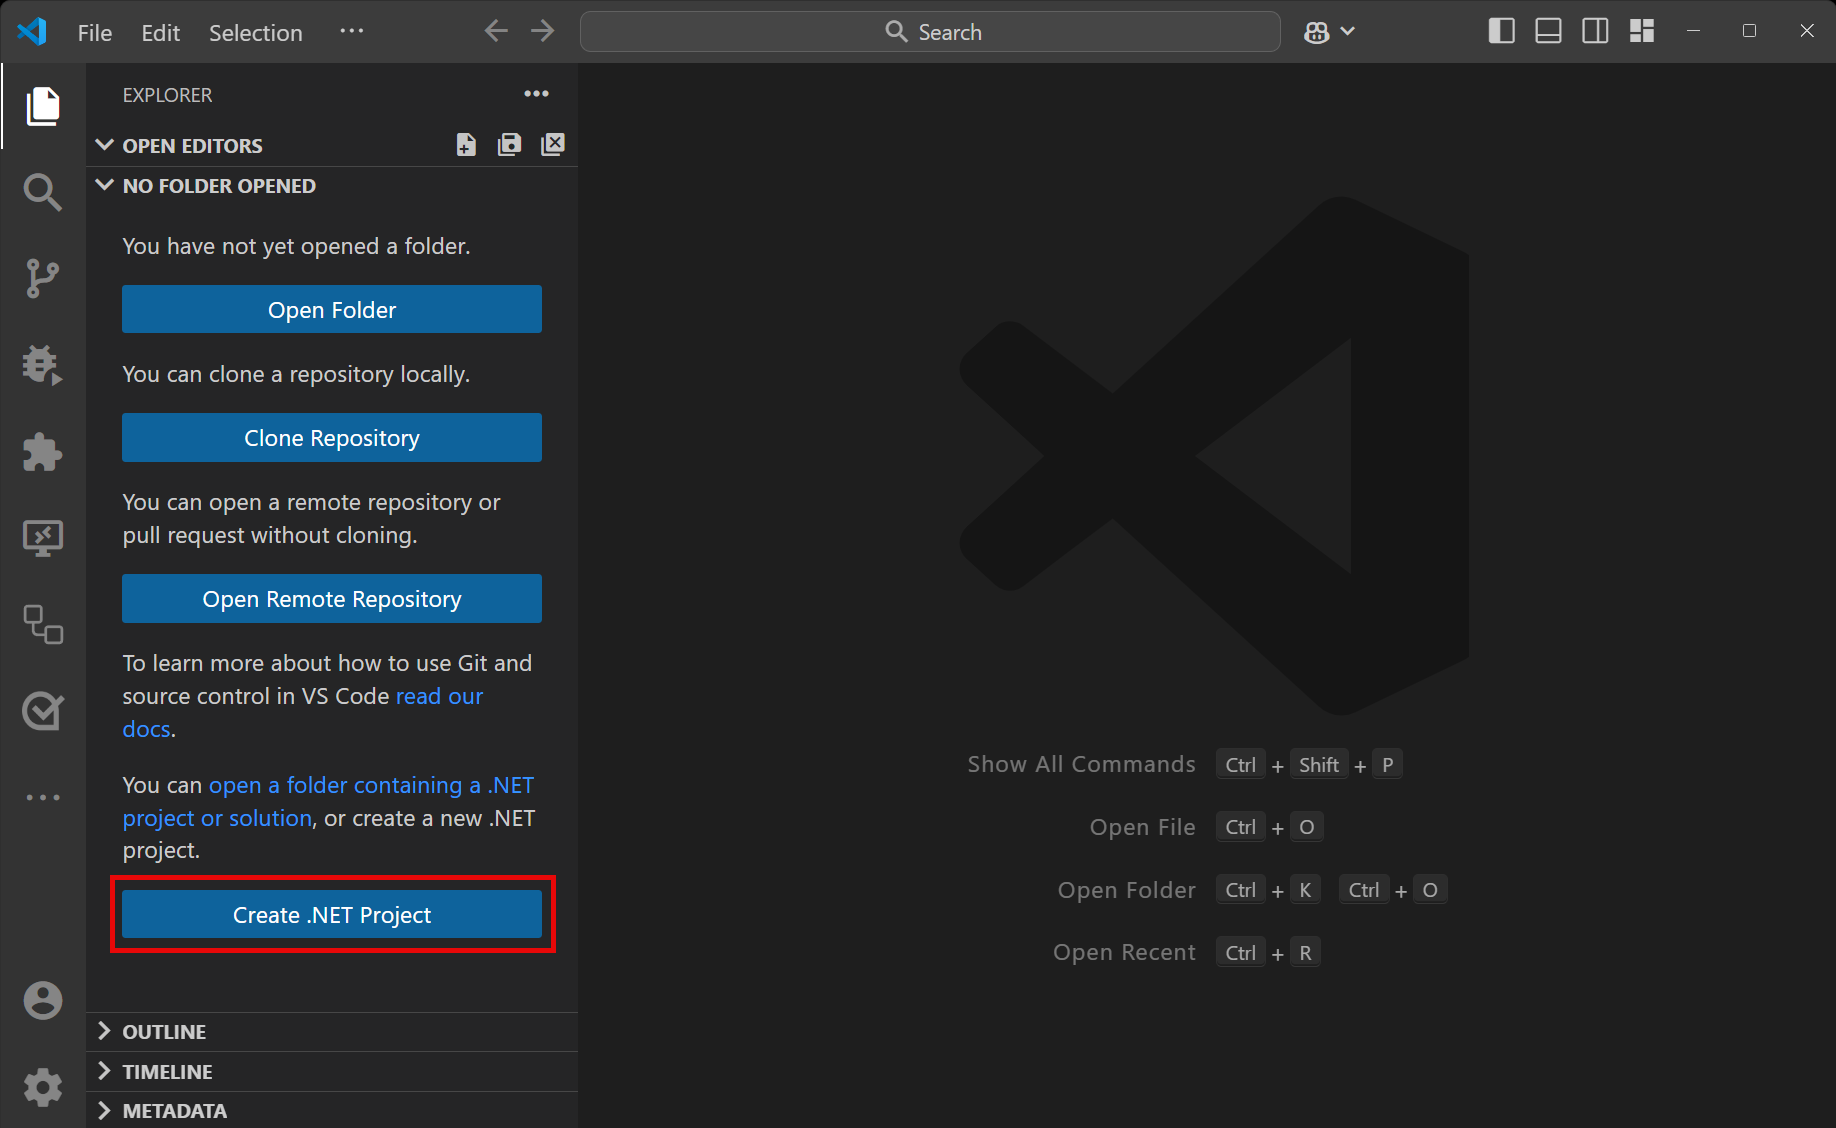Open the Selection menu
The height and width of the screenshot is (1128, 1836).
click(255, 32)
